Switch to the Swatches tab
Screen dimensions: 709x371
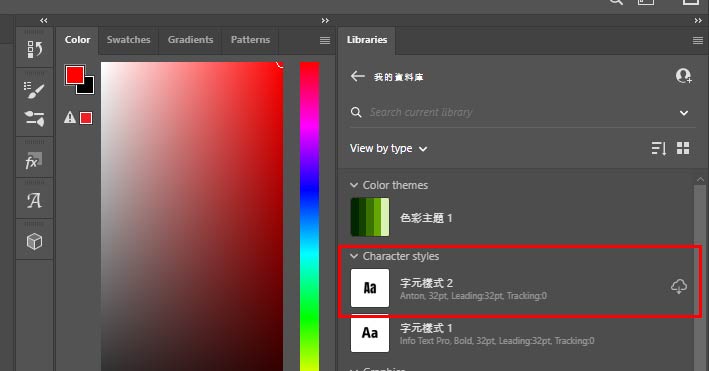pos(128,40)
